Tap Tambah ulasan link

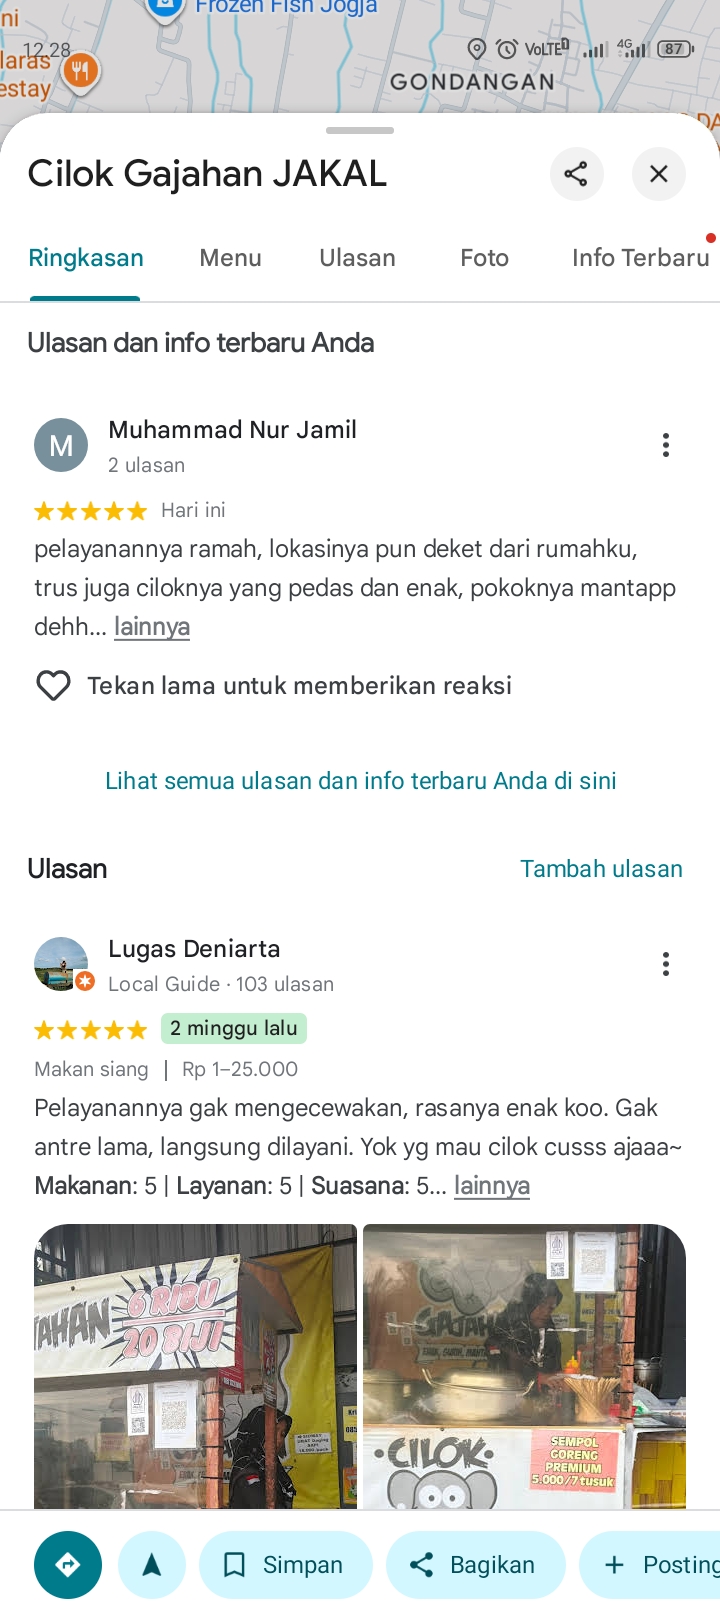tap(601, 869)
